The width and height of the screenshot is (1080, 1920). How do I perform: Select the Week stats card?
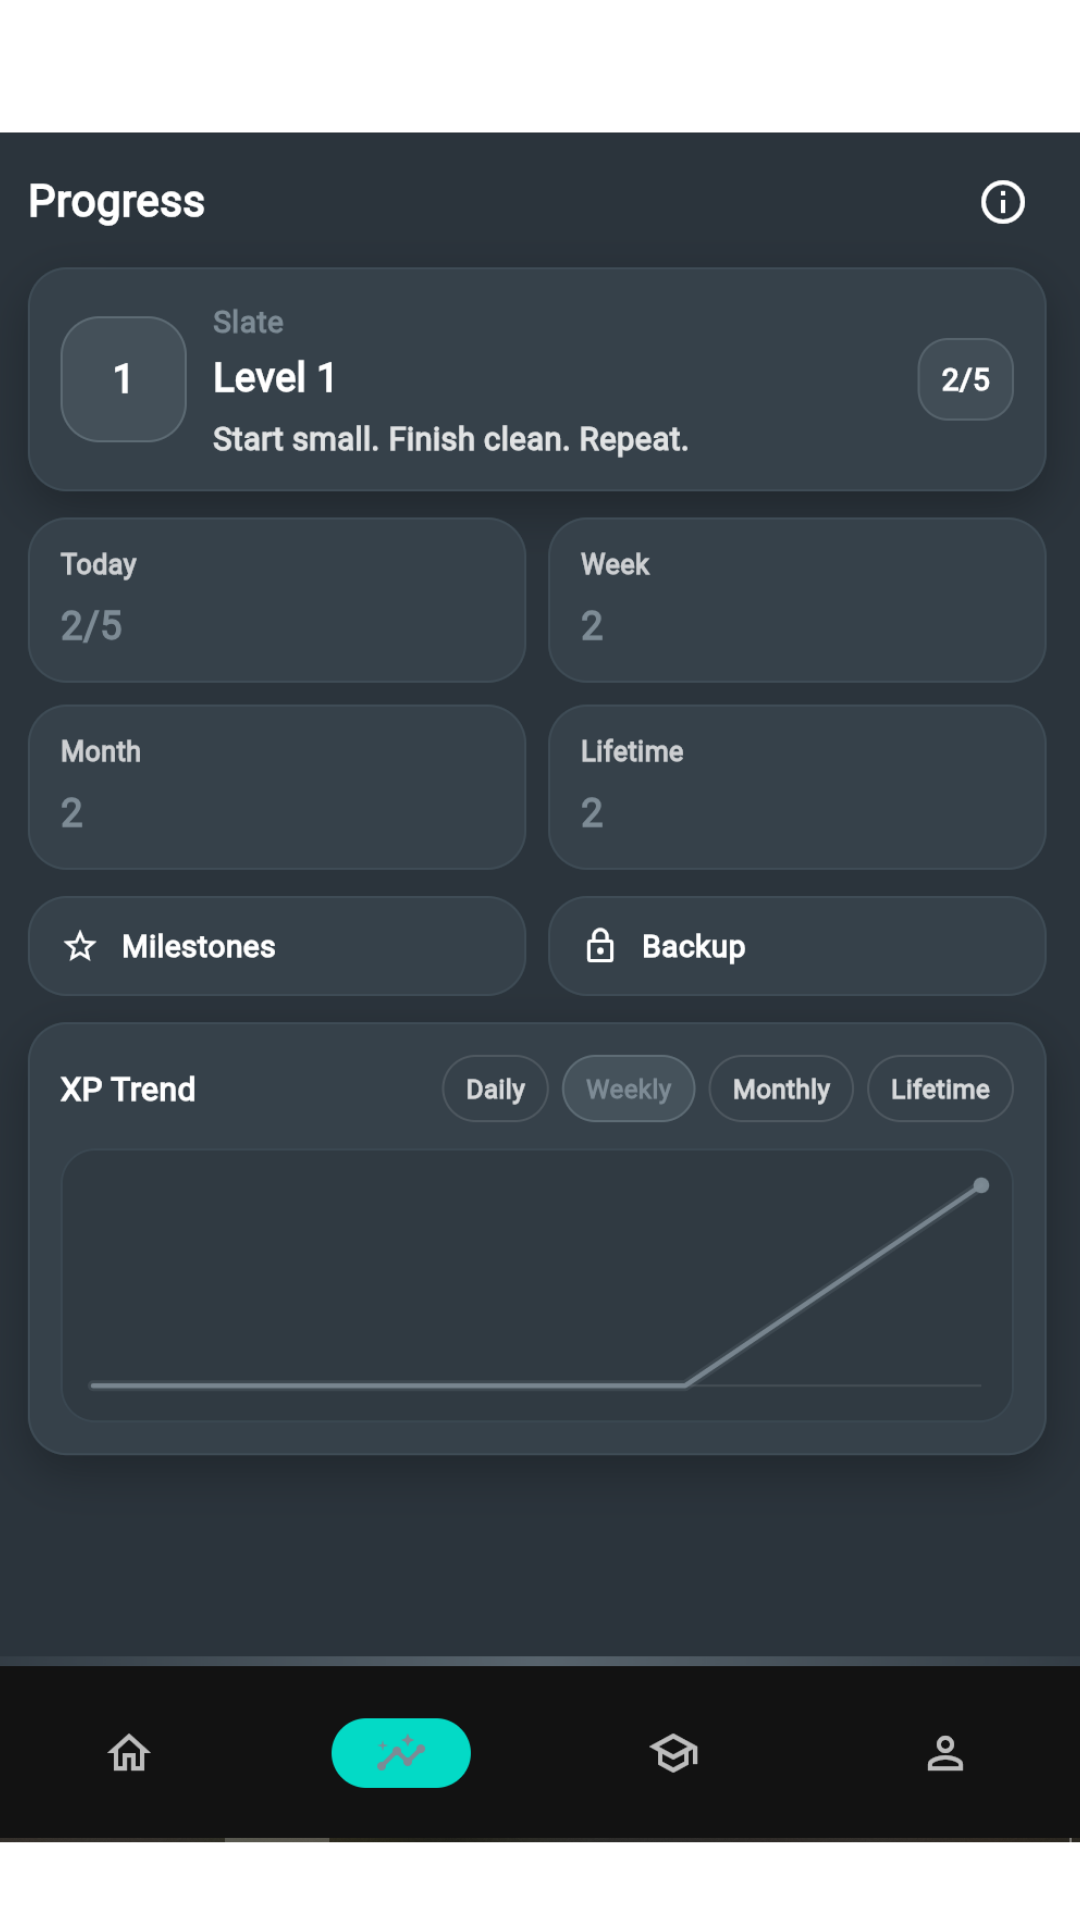tap(796, 600)
